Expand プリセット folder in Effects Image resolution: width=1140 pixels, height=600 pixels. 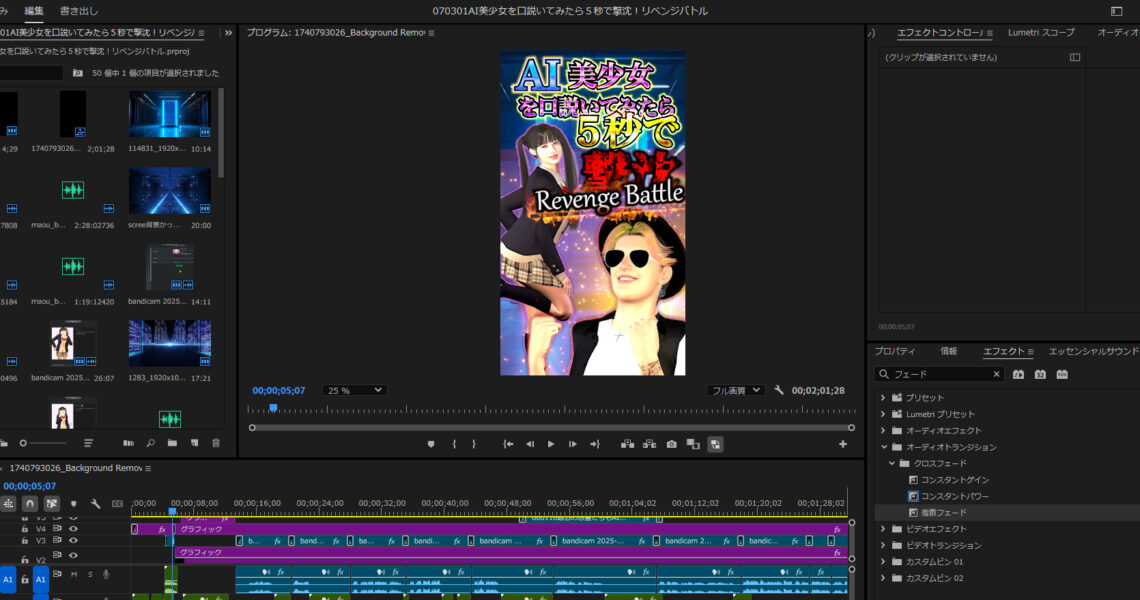click(x=883, y=398)
